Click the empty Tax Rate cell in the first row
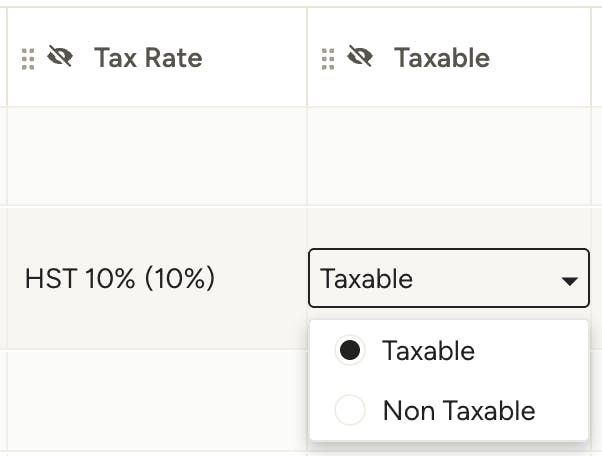Screen dimensions: 602x456 point(157,156)
